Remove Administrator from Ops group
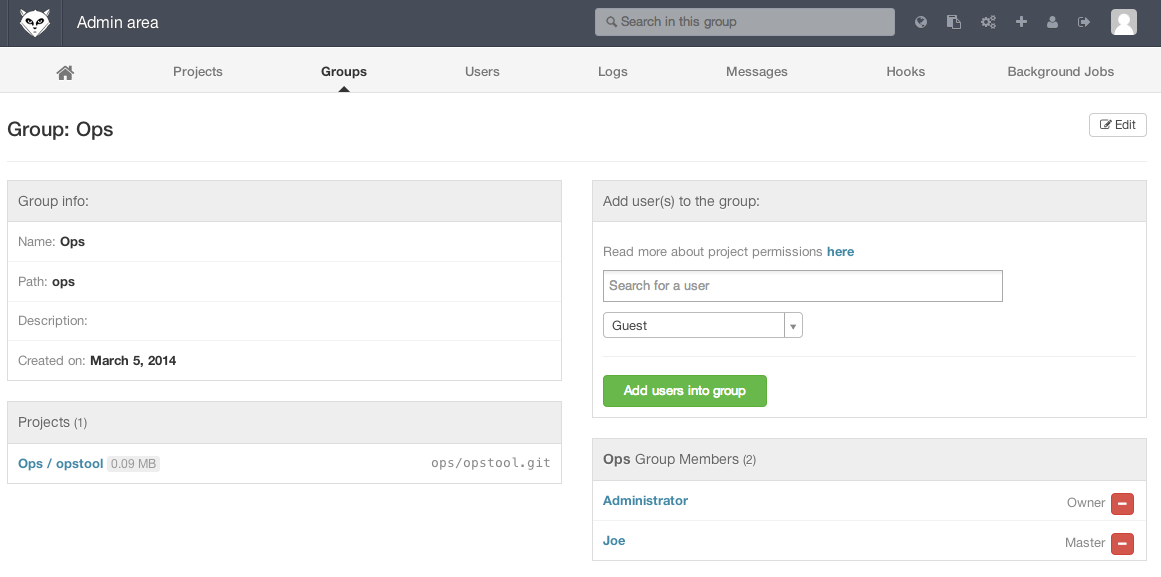Viewport: 1161px width, 577px height. [x=1122, y=503]
